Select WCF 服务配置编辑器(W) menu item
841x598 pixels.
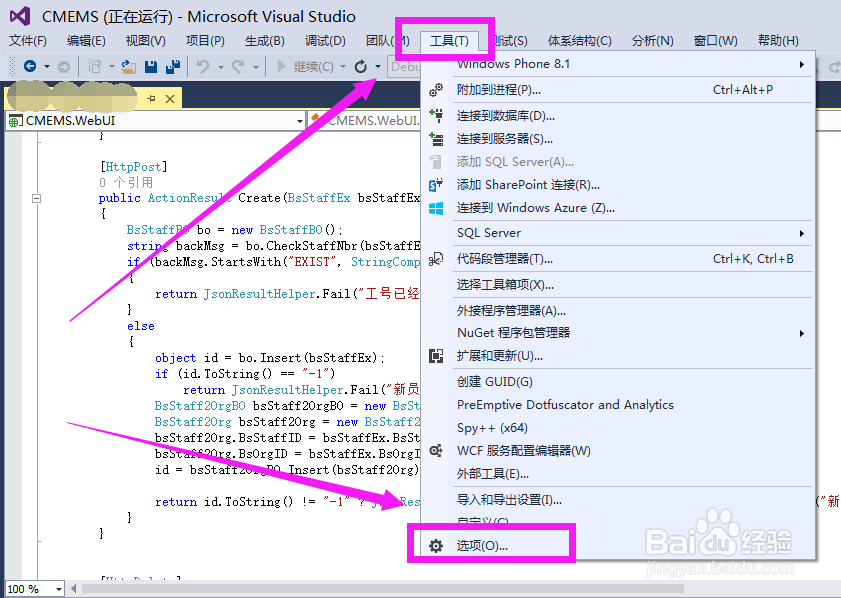(619, 451)
